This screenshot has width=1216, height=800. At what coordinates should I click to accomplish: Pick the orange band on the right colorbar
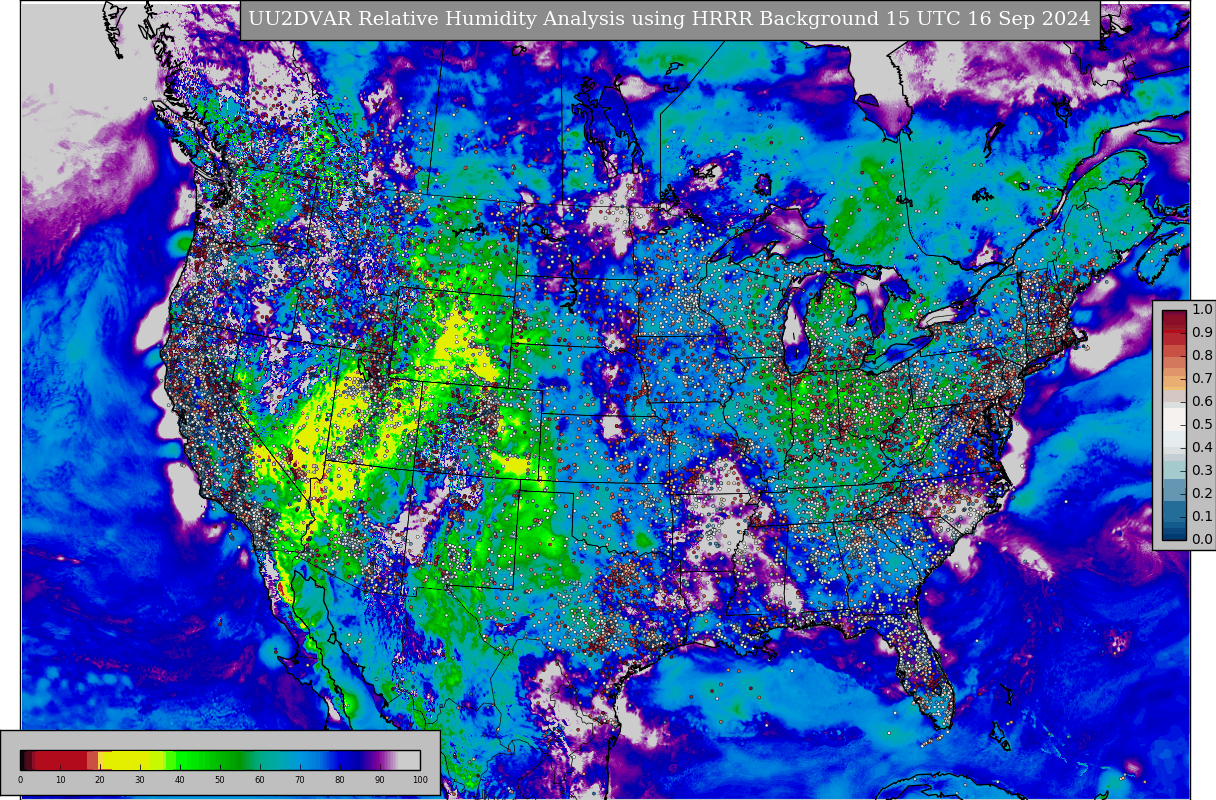point(1174,383)
